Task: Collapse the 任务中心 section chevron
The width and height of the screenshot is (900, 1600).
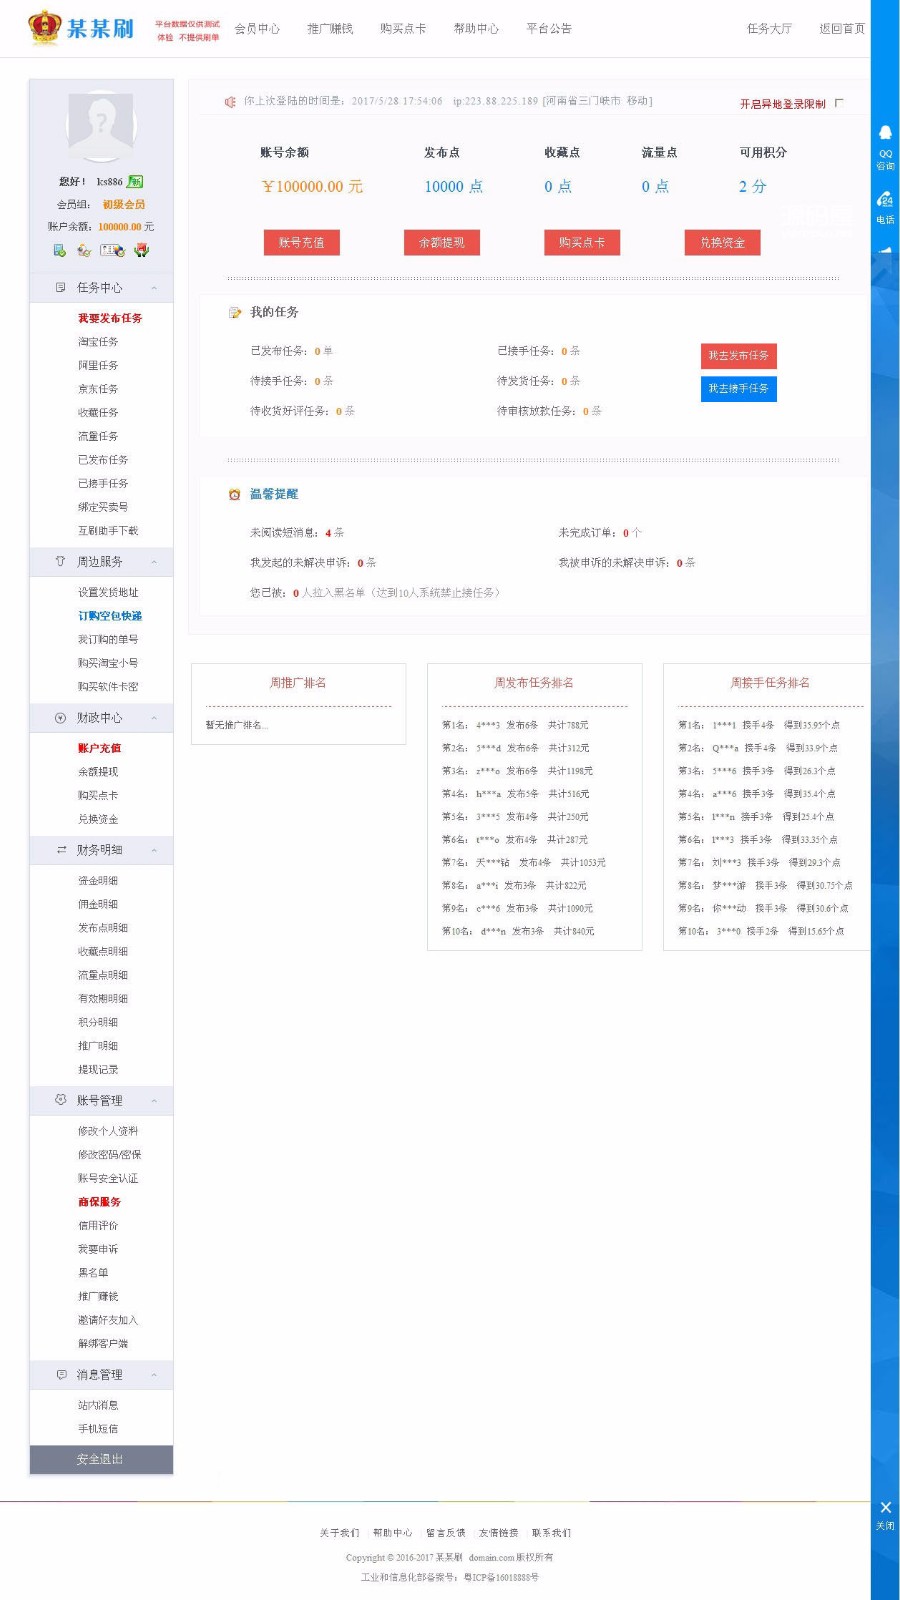Action: coord(154,288)
